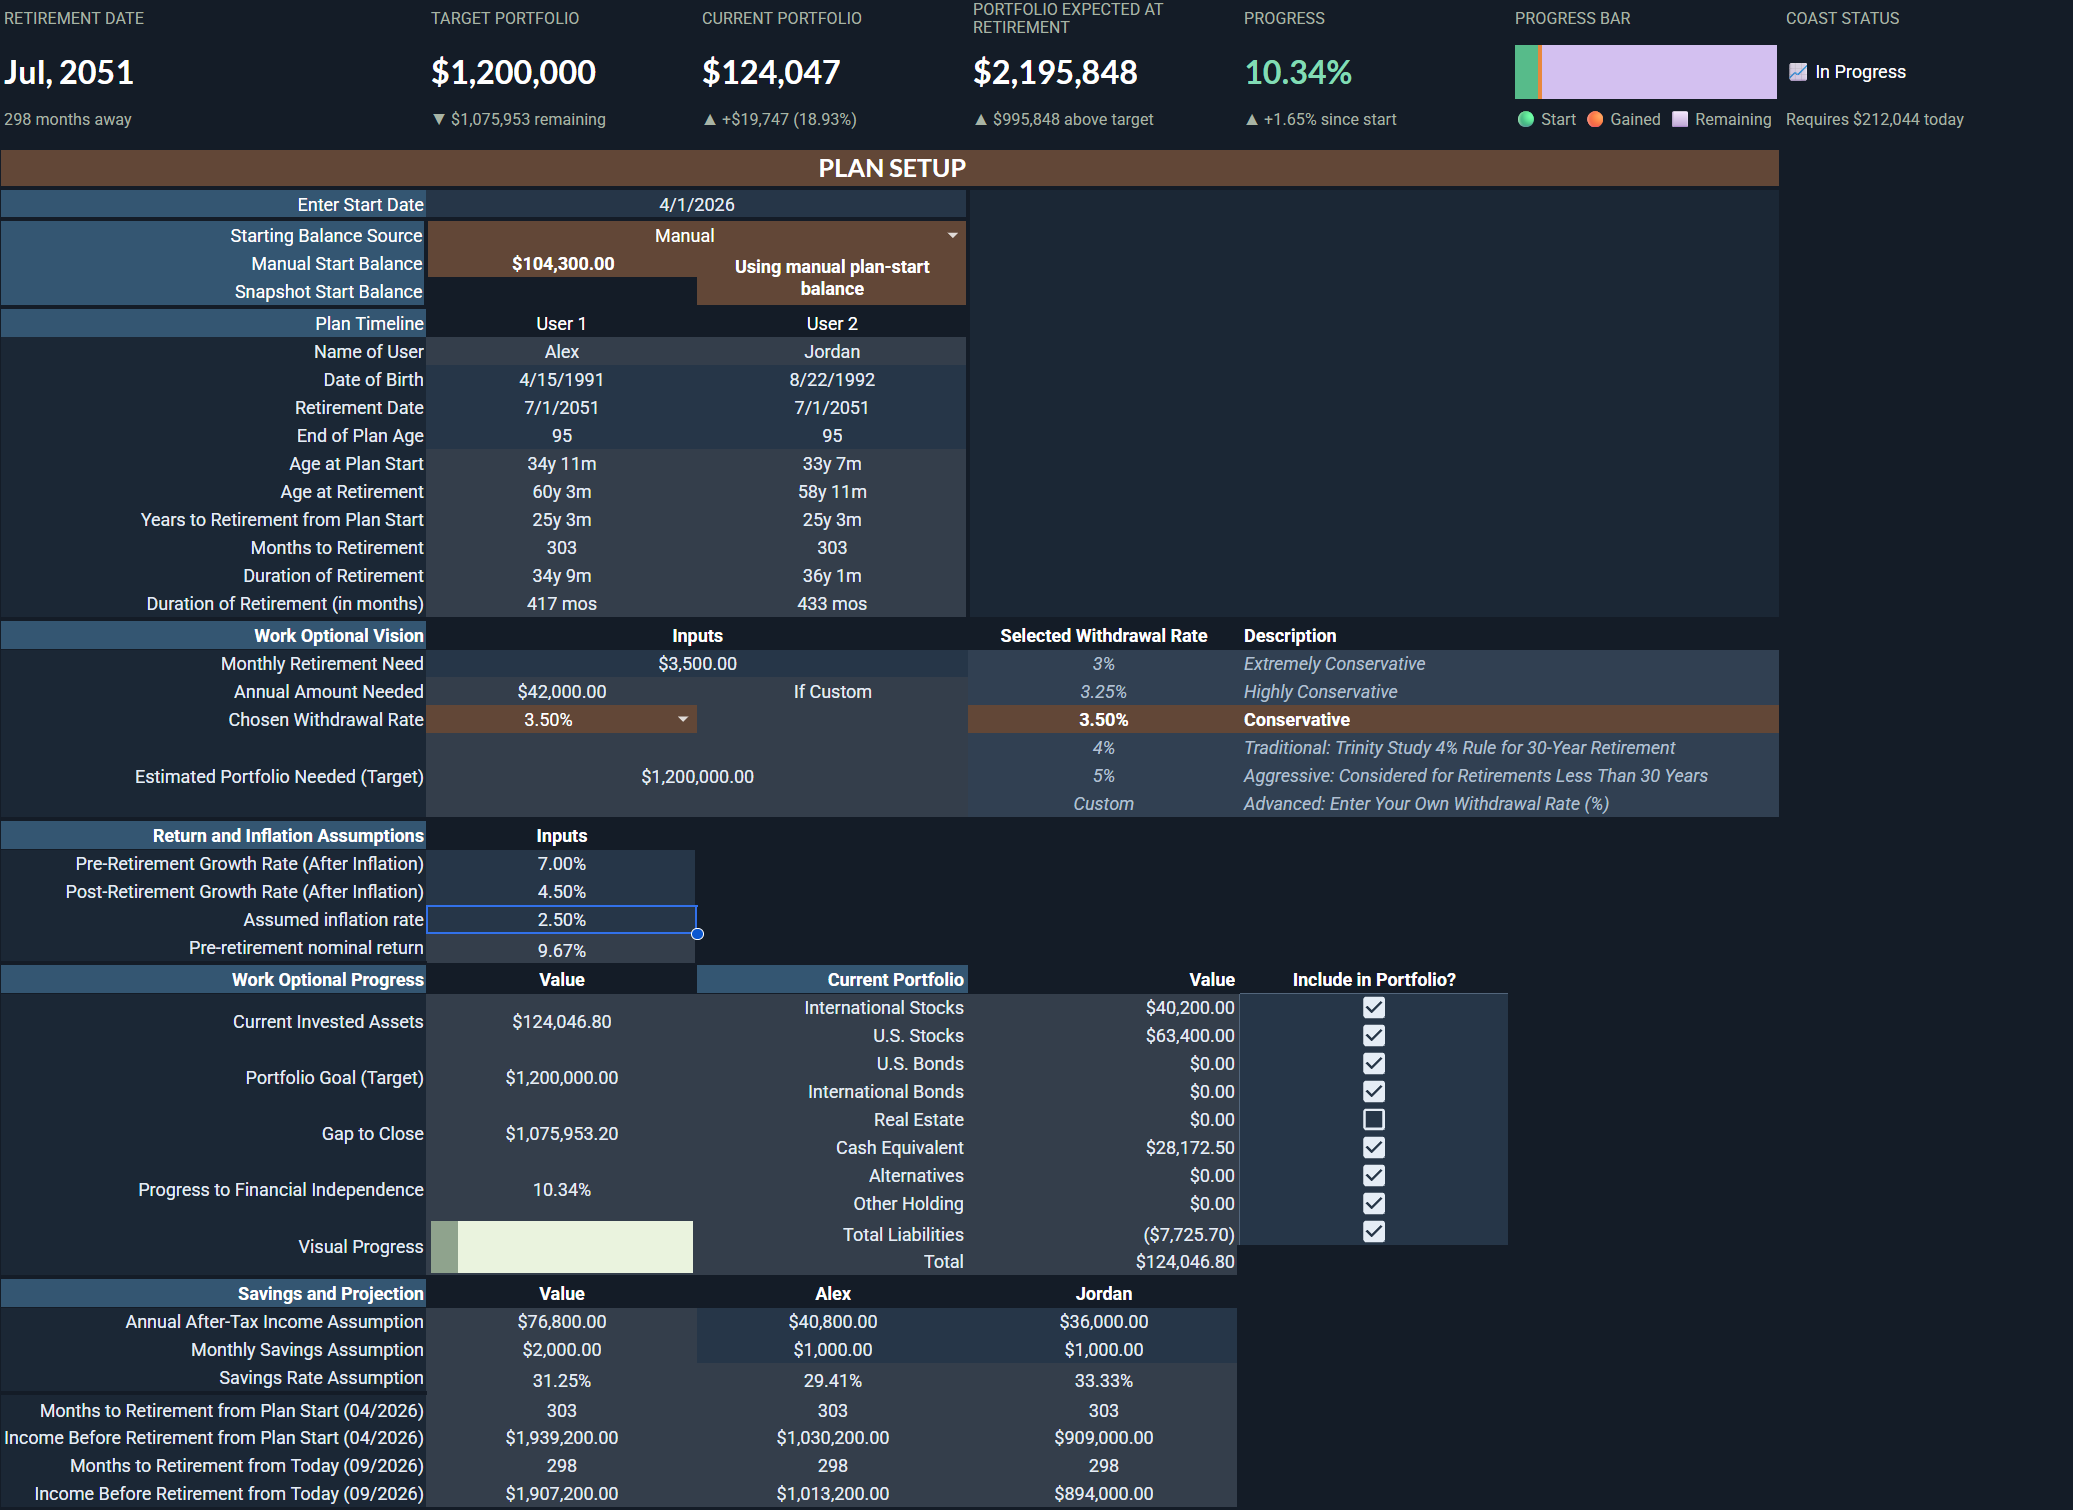Screen dimensions: 2073x1510
Task: Select Monthly Retirement Need $3,500.00 cell
Action: click(x=696, y=663)
